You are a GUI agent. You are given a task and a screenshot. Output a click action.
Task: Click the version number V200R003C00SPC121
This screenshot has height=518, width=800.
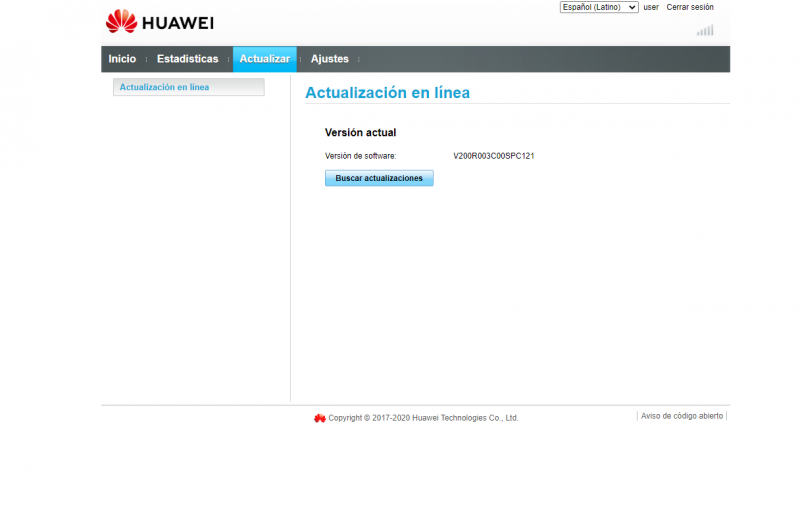click(x=494, y=156)
